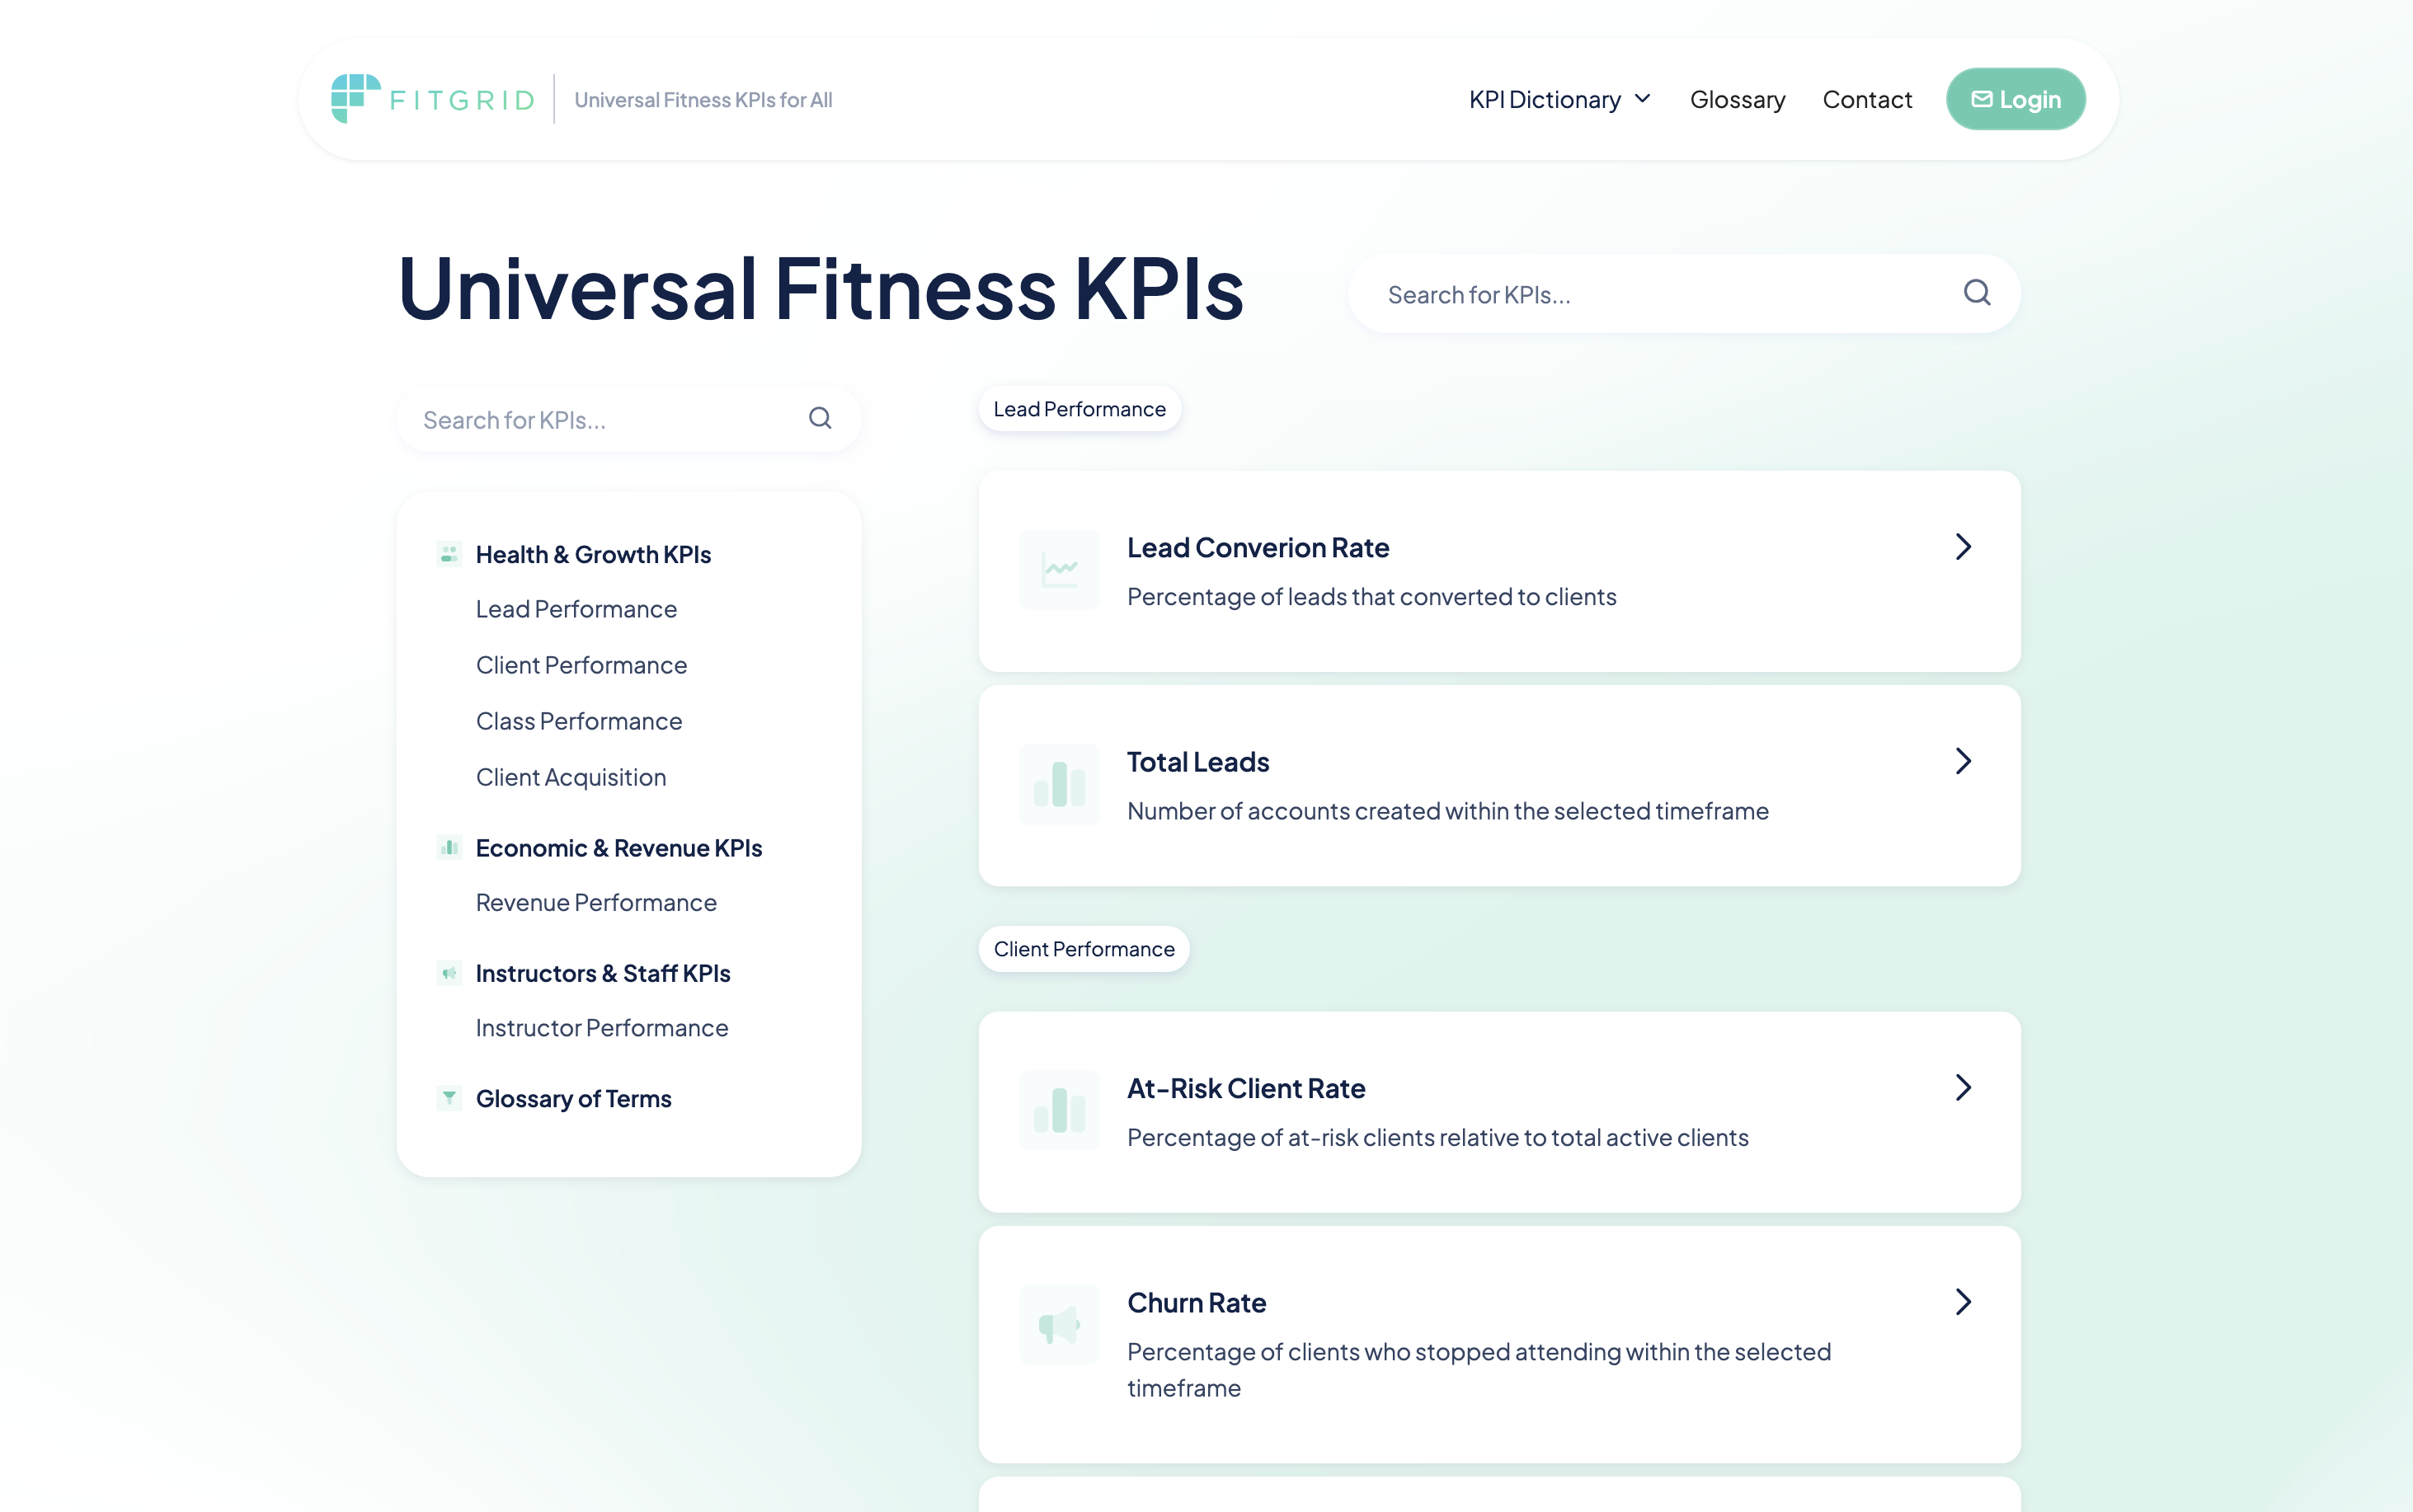The image size is (2413, 1512).
Task: Select Revenue Performance in the sidebar
Action: click(596, 903)
